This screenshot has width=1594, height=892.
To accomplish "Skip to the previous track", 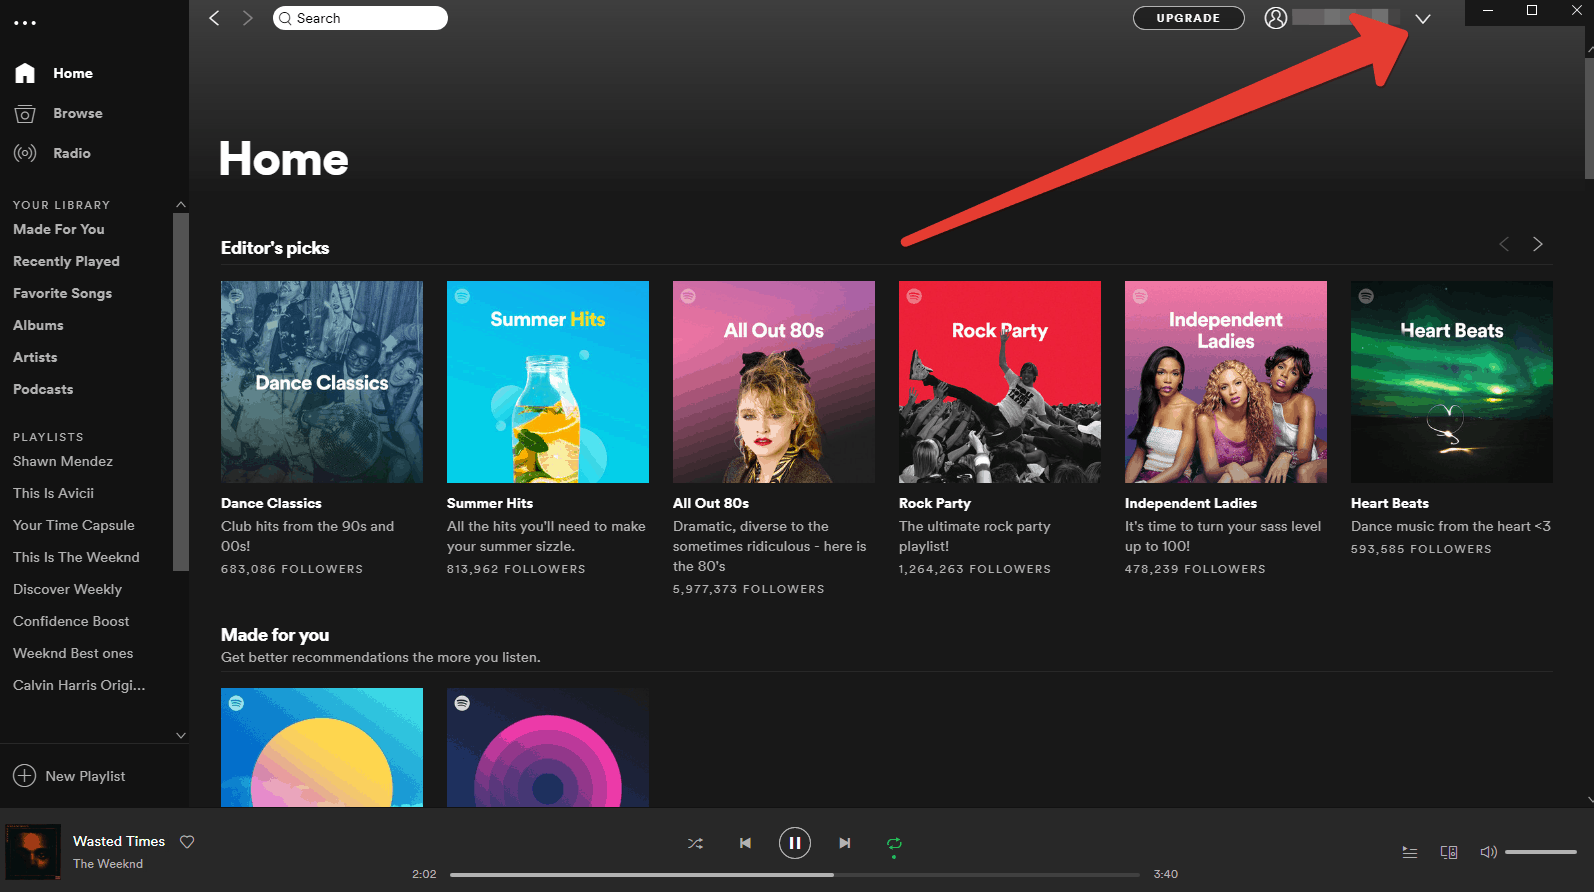I will coord(745,843).
